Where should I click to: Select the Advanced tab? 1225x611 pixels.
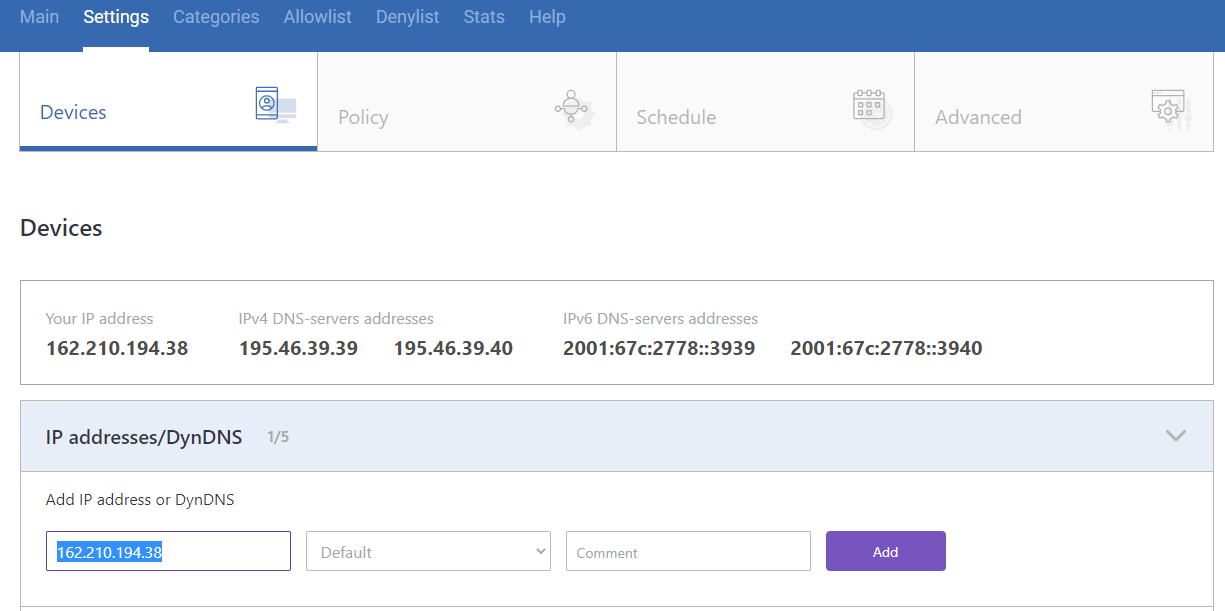(x=978, y=117)
